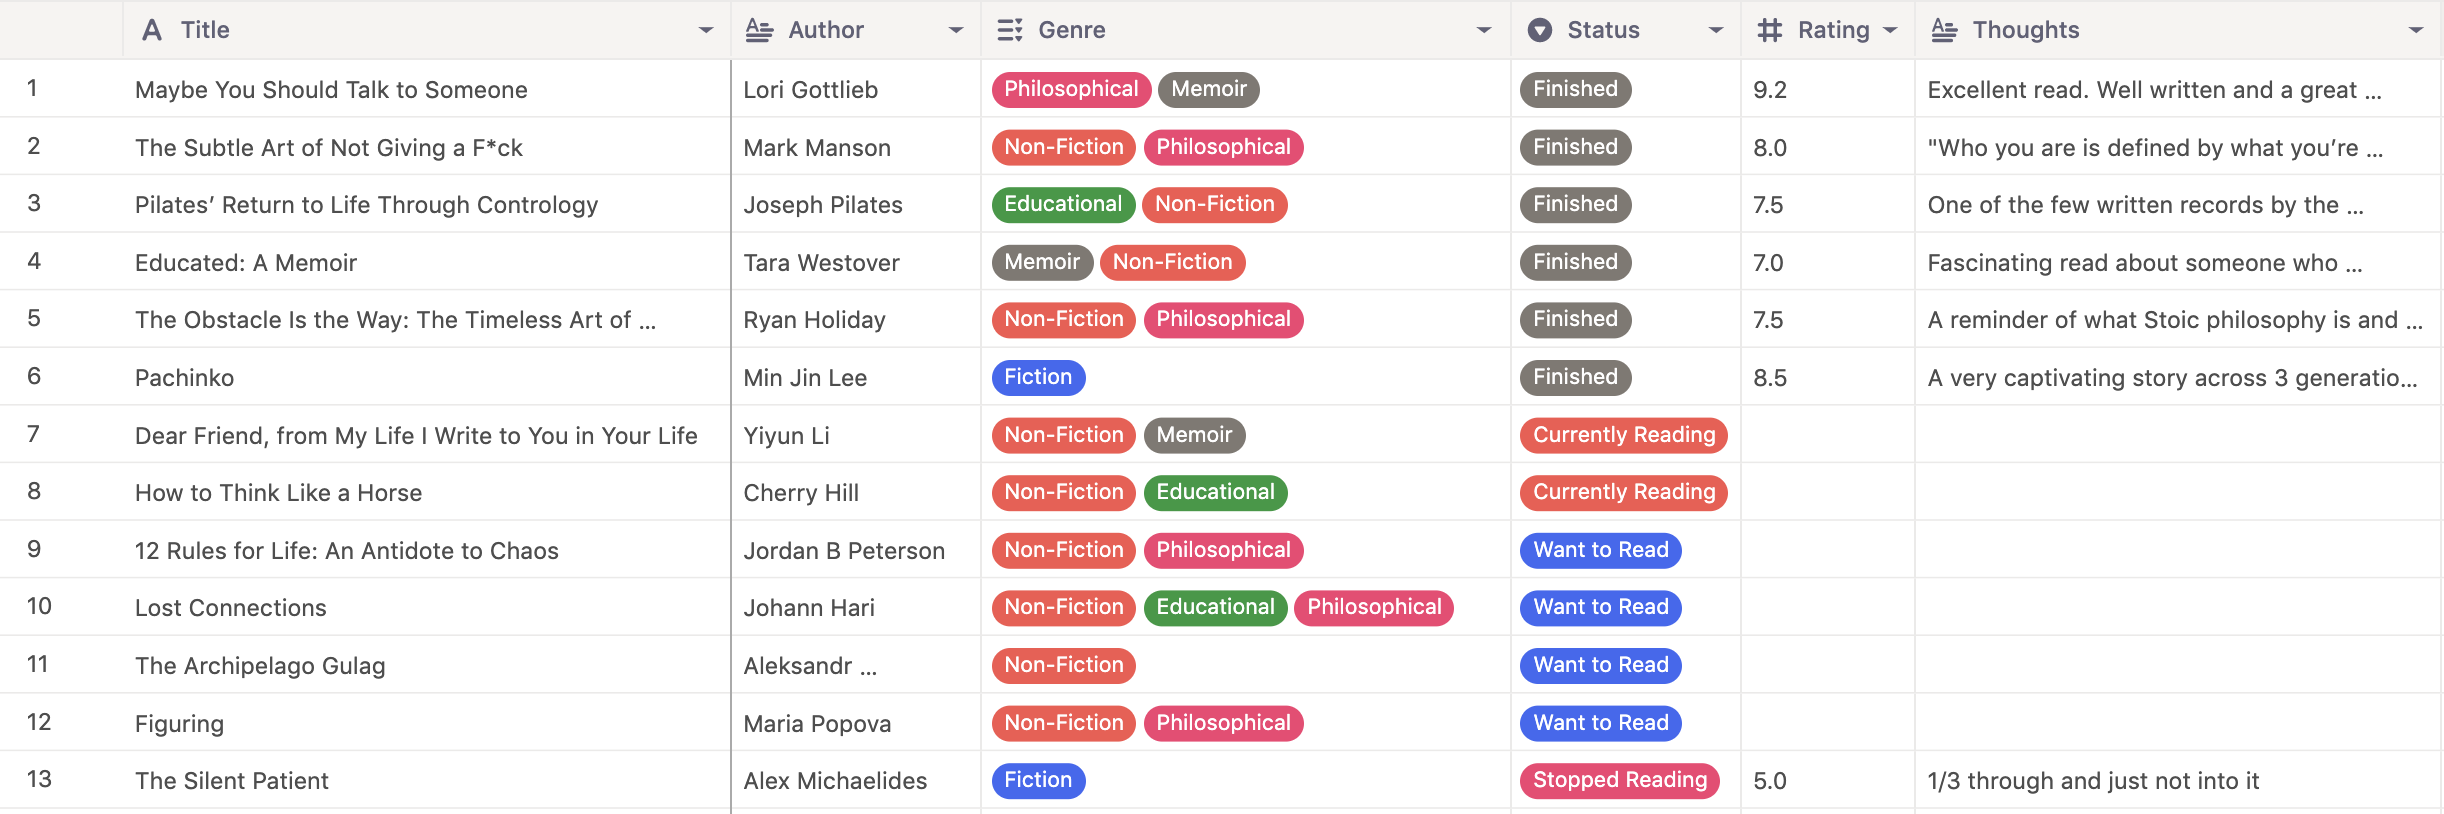This screenshot has height=814, width=2444.
Task: Select the Rating column header label
Action: pos(1834,30)
